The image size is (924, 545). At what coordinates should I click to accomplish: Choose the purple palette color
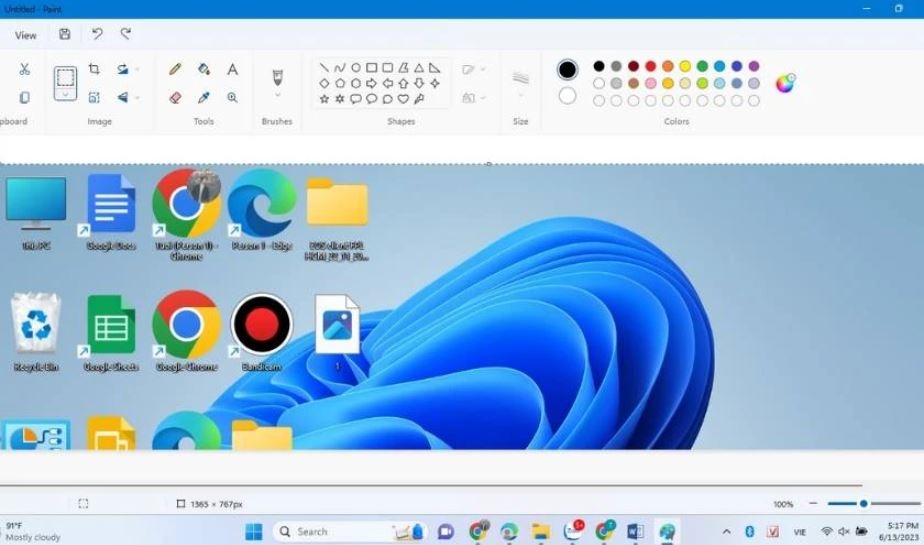754,66
